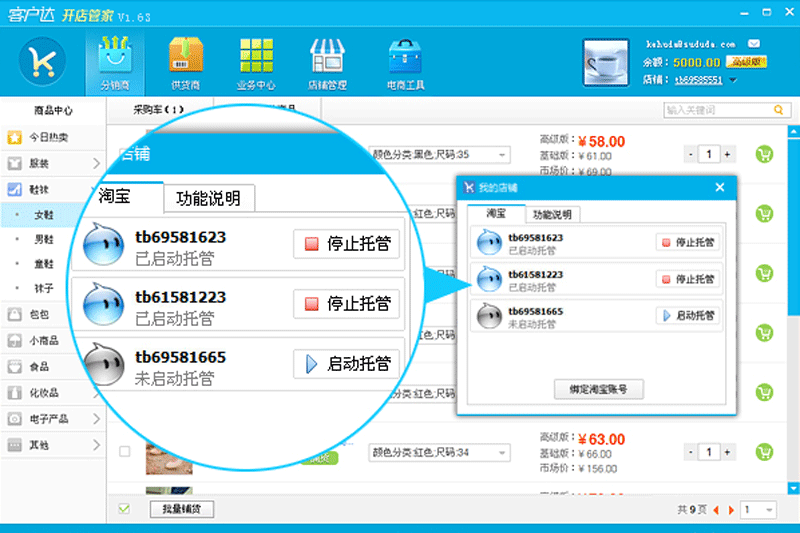This screenshot has width=800, height=533.
Task: Open the 电商工具 toolbox icon
Action: pos(405,56)
